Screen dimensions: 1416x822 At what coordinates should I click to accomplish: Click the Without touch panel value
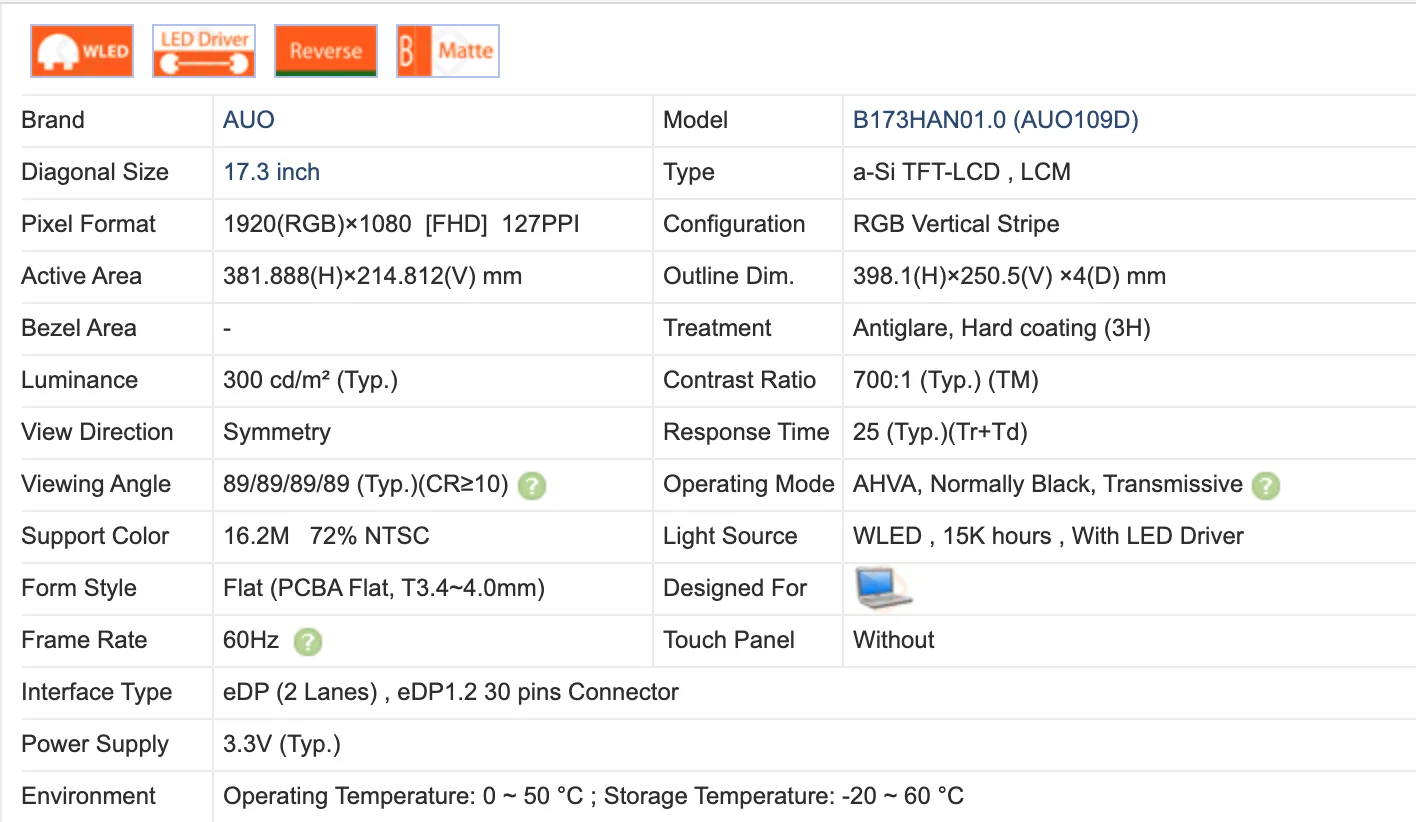[894, 640]
